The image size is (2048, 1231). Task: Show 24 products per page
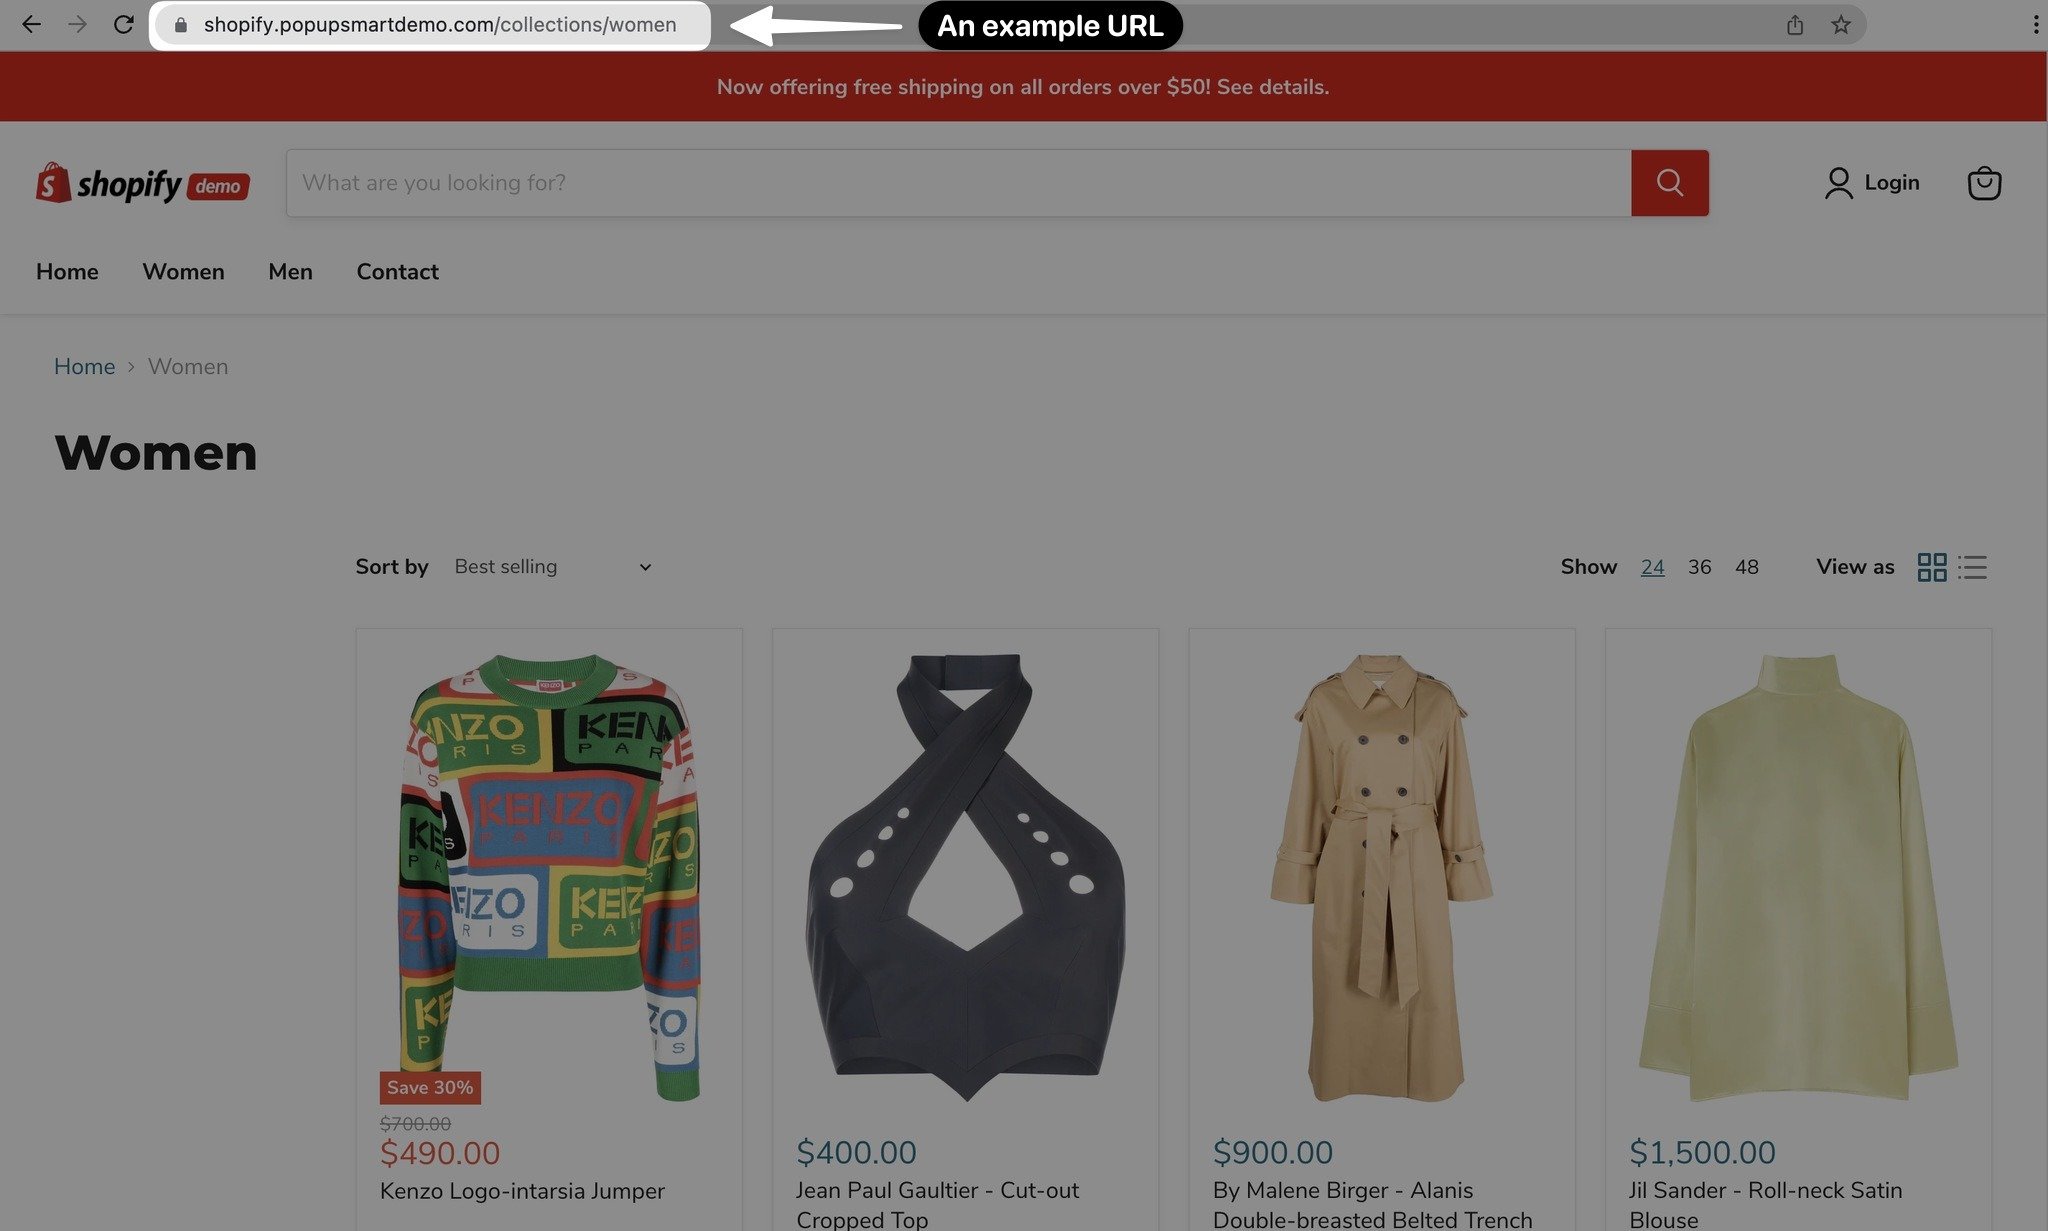coord(1652,567)
